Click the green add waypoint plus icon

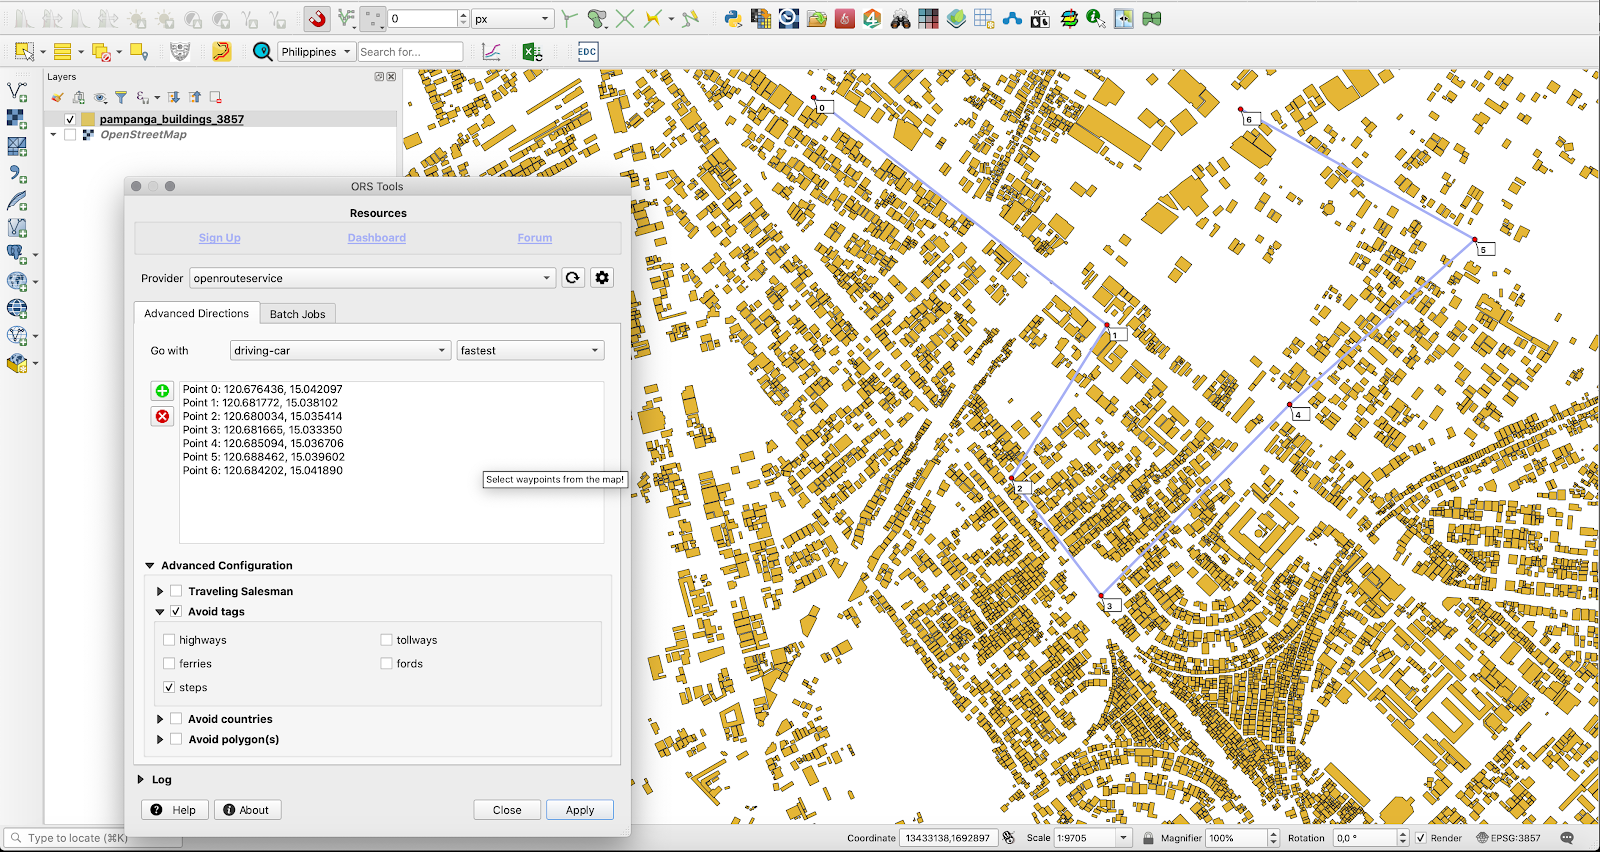(162, 391)
